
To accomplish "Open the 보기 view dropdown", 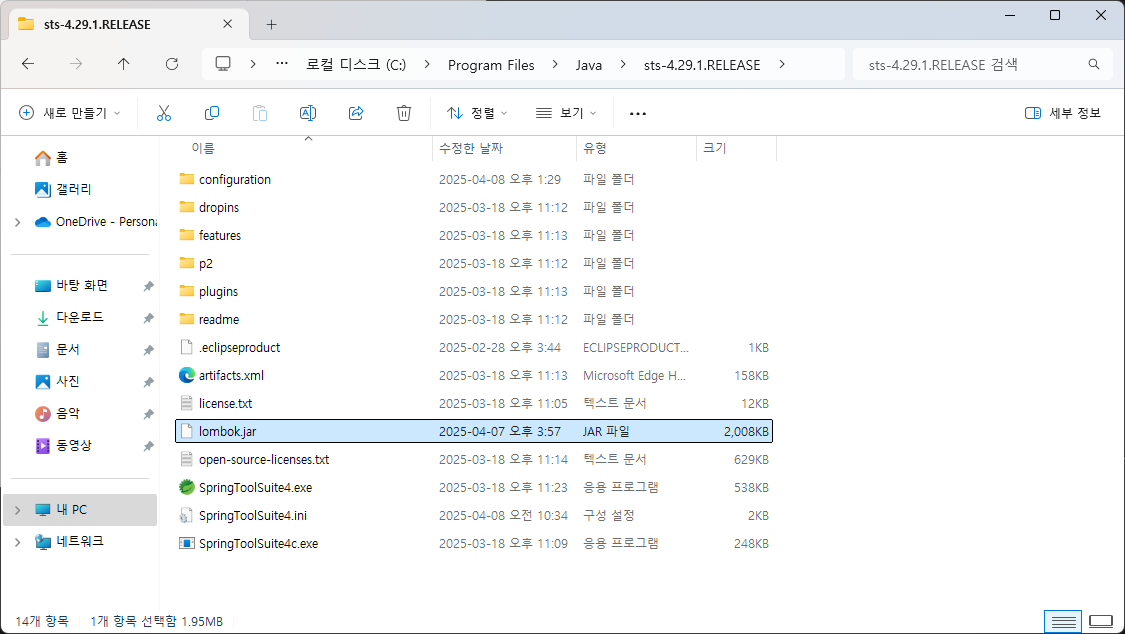I will pyautogui.click(x=566, y=113).
